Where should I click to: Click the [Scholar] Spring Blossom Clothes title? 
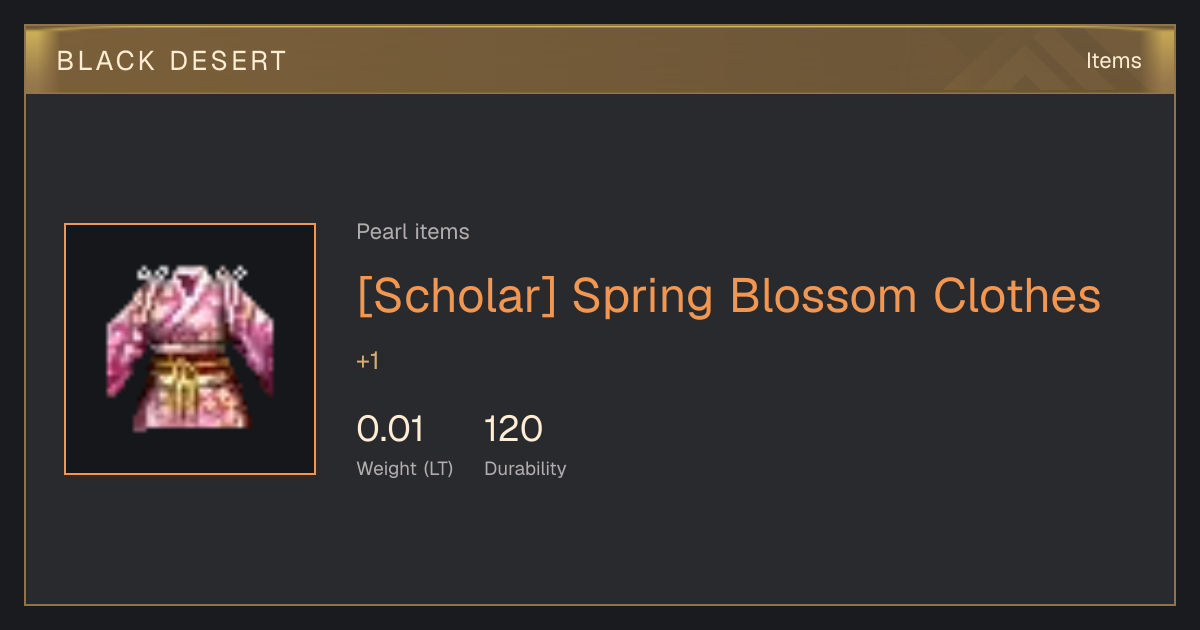[729, 296]
